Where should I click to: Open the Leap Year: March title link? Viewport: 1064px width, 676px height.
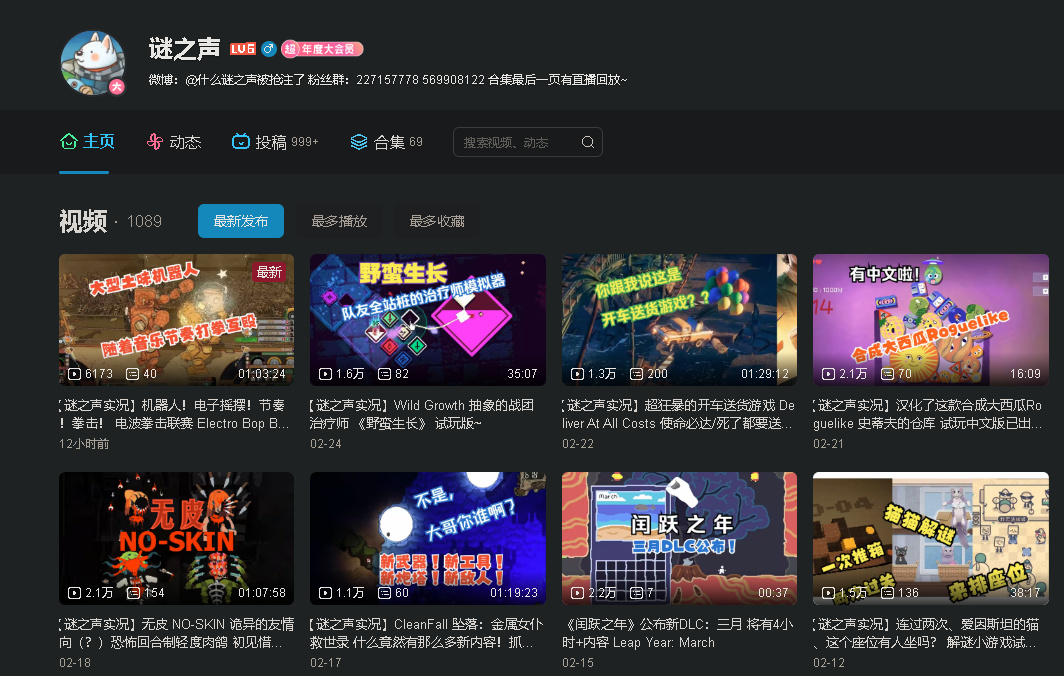click(x=678, y=633)
